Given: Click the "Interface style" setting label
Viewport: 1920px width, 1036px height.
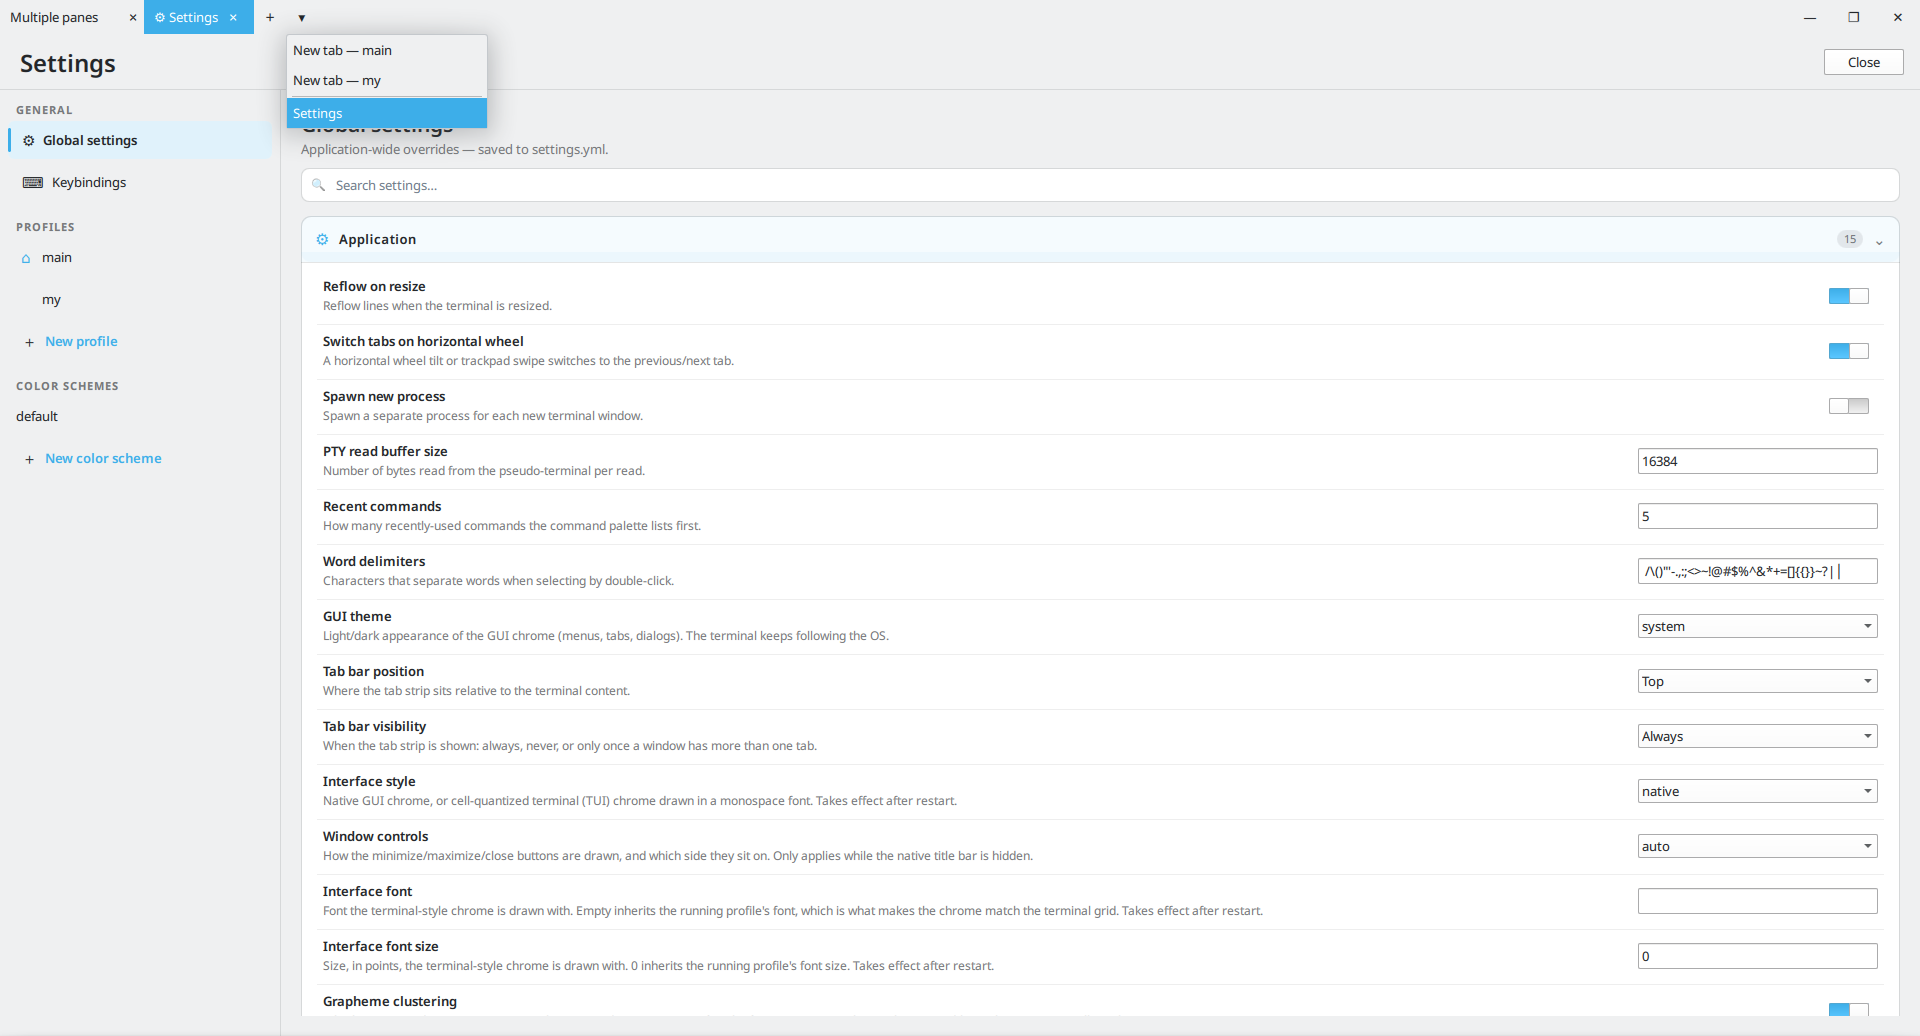Looking at the screenshot, I should 369,781.
